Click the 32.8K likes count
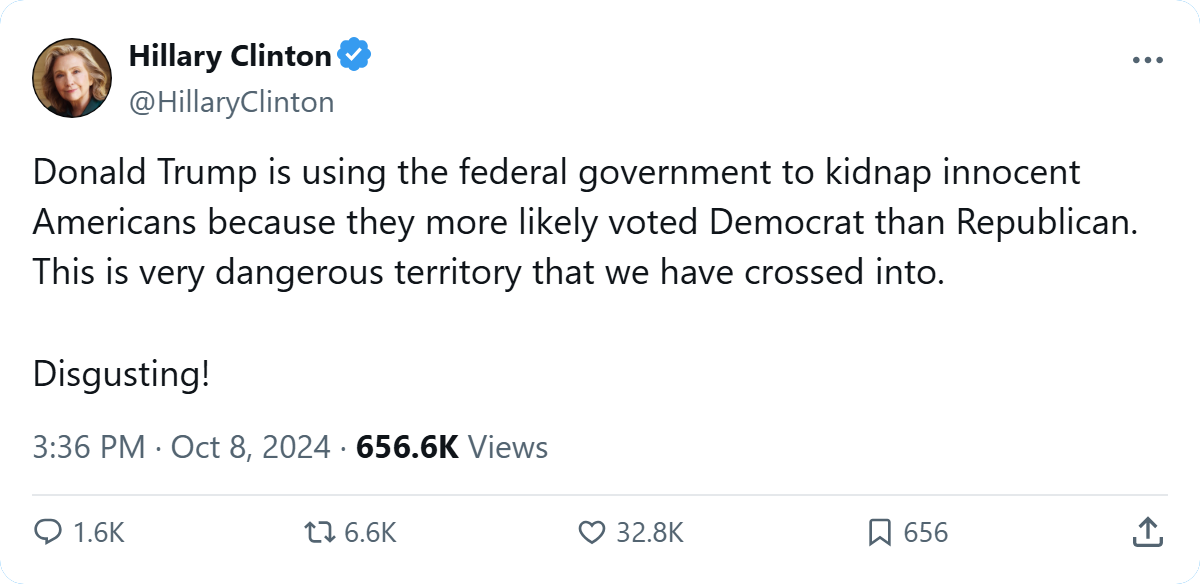This screenshot has width=1200, height=584. pyautogui.click(x=649, y=533)
